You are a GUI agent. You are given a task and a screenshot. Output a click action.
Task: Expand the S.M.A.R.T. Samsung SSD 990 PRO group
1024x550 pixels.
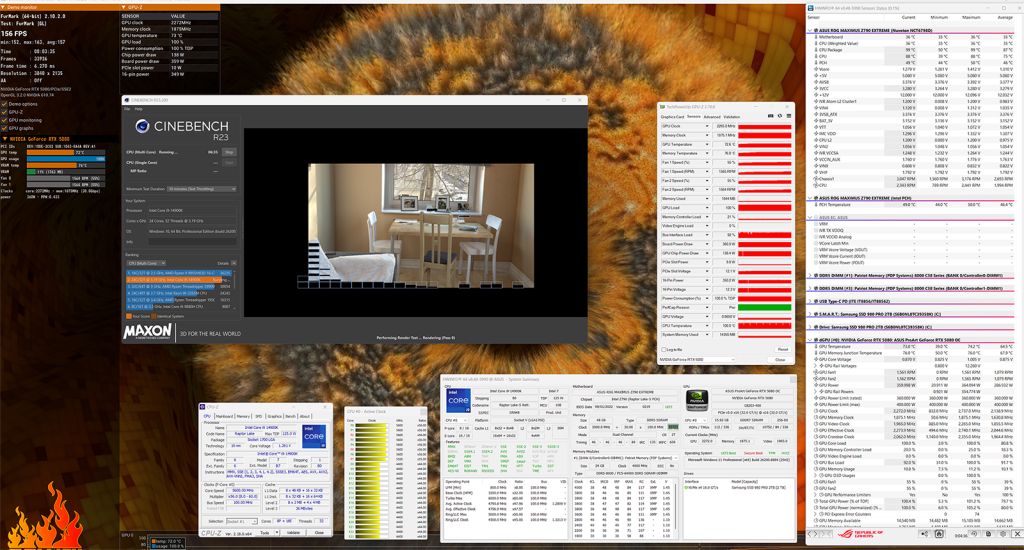tap(810, 314)
